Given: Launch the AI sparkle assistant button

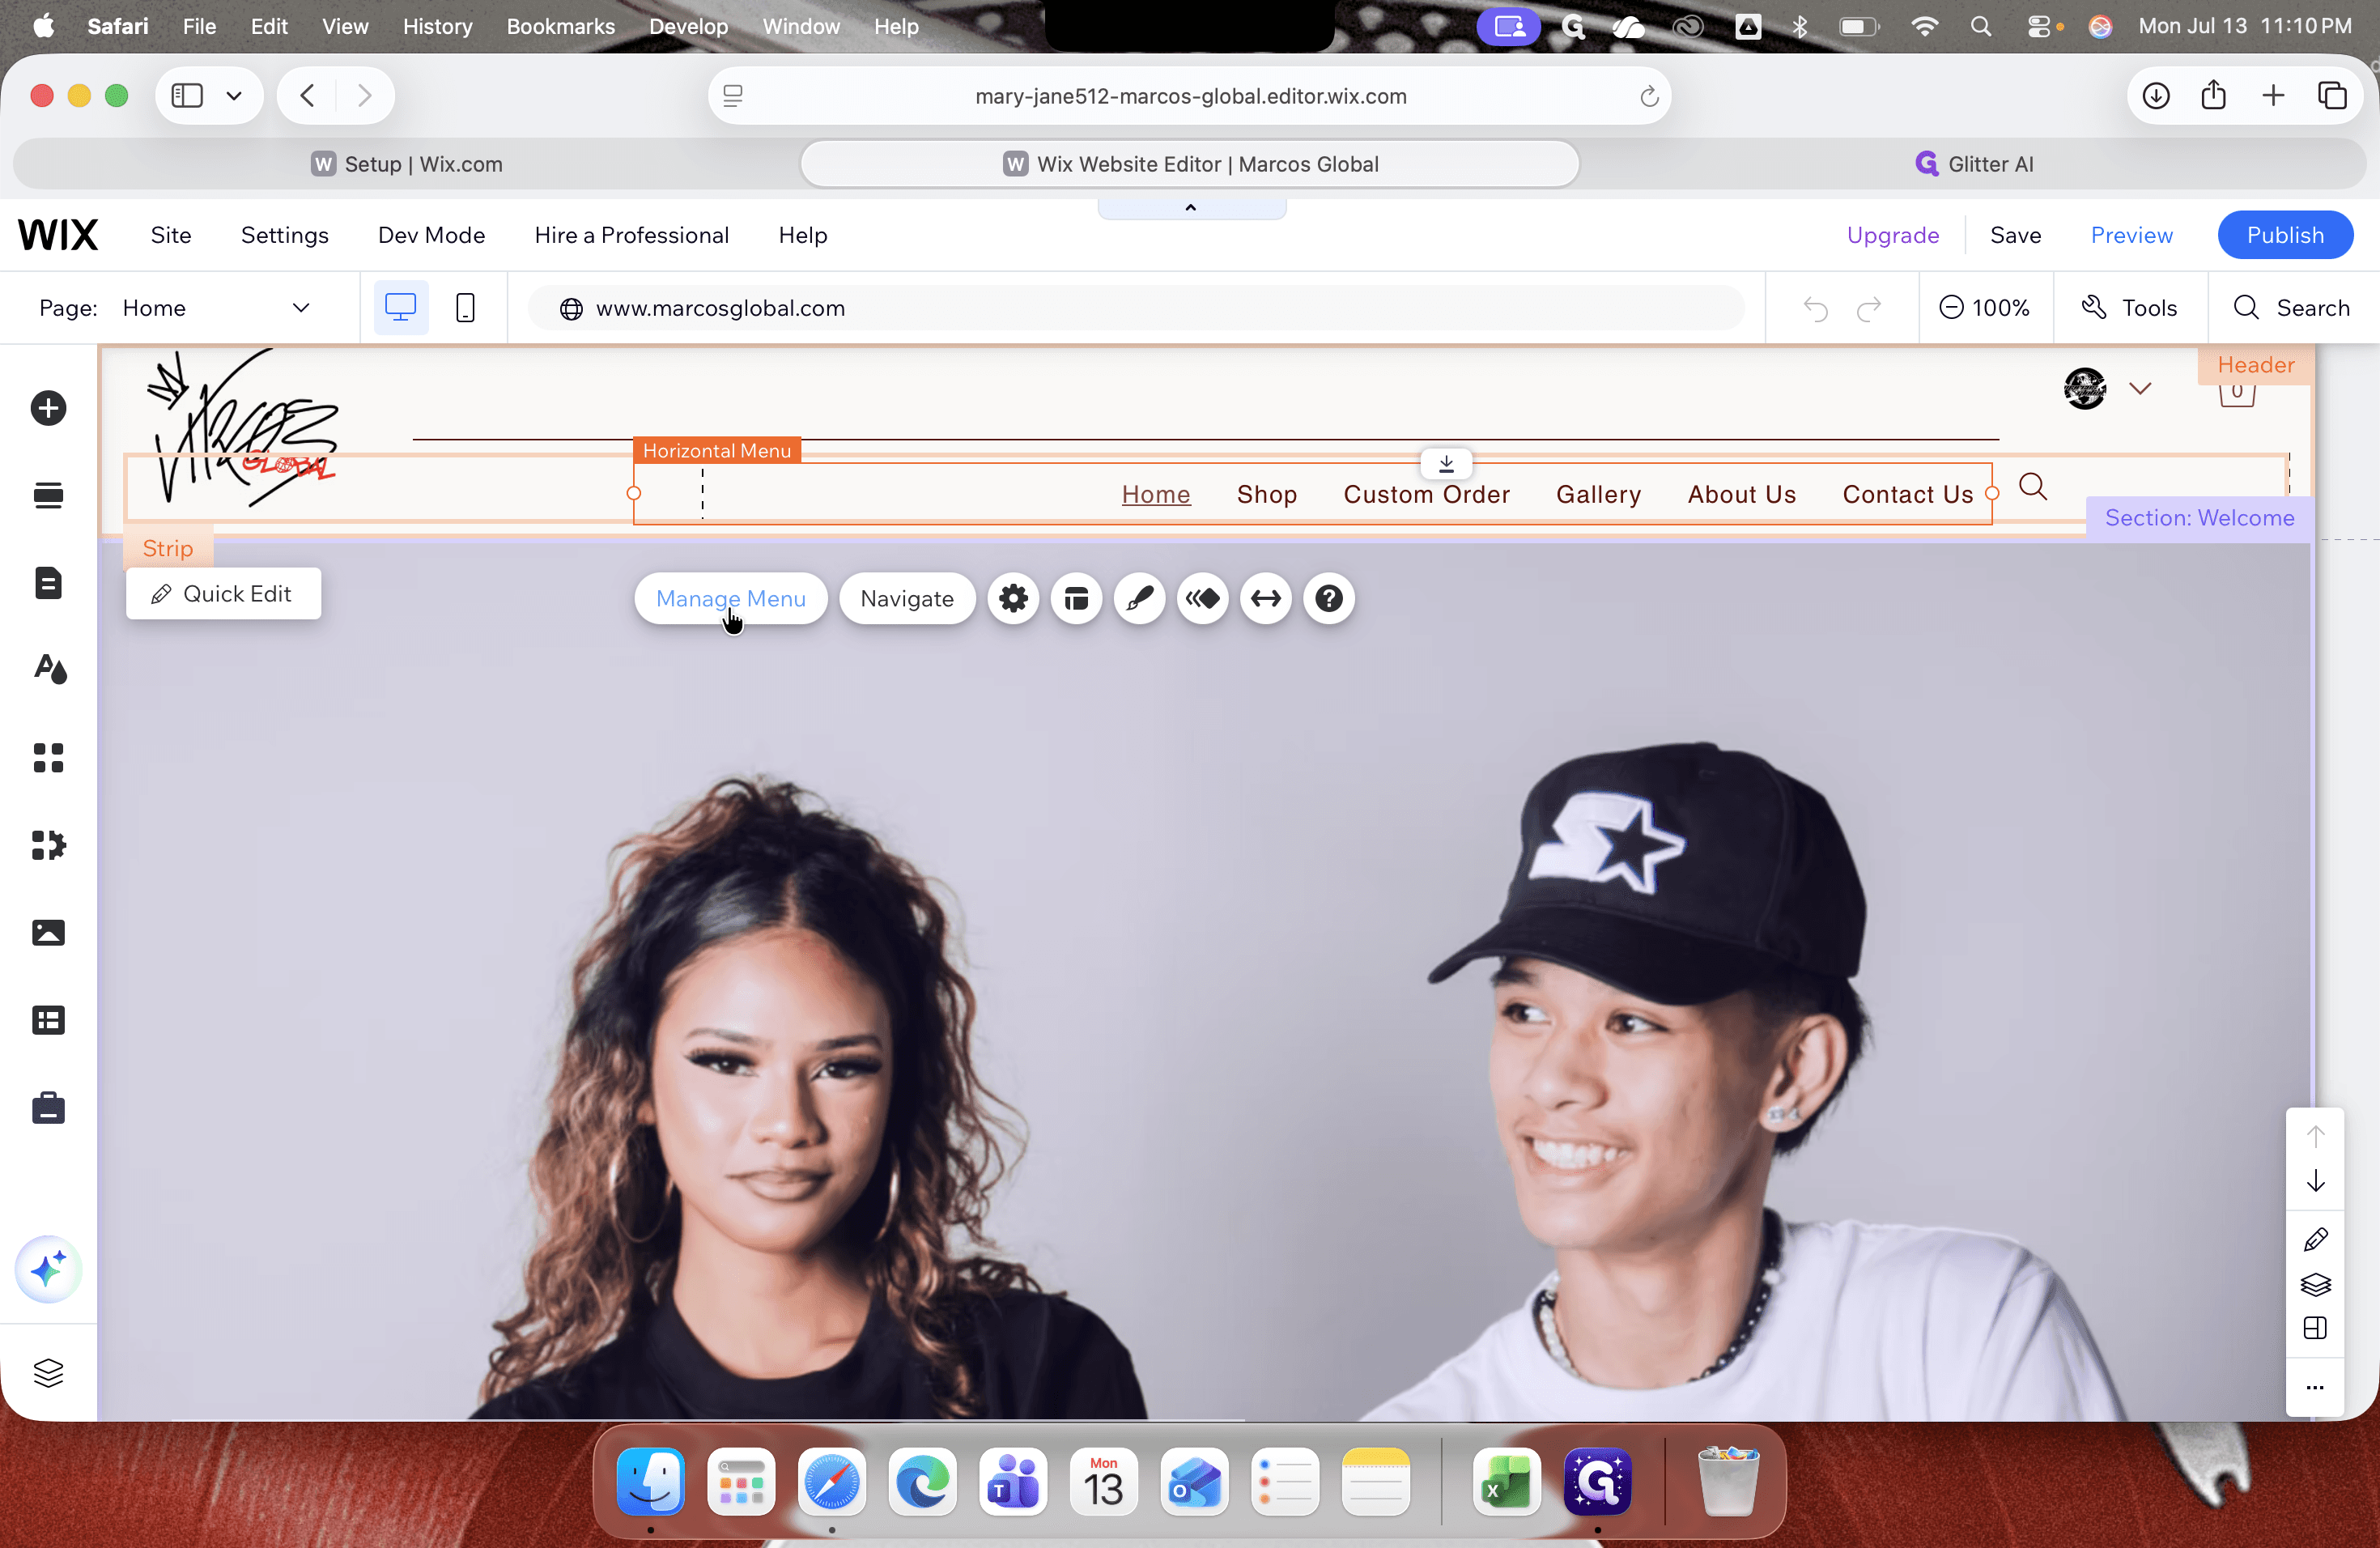Looking at the screenshot, I should click(x=48, y=1270).
